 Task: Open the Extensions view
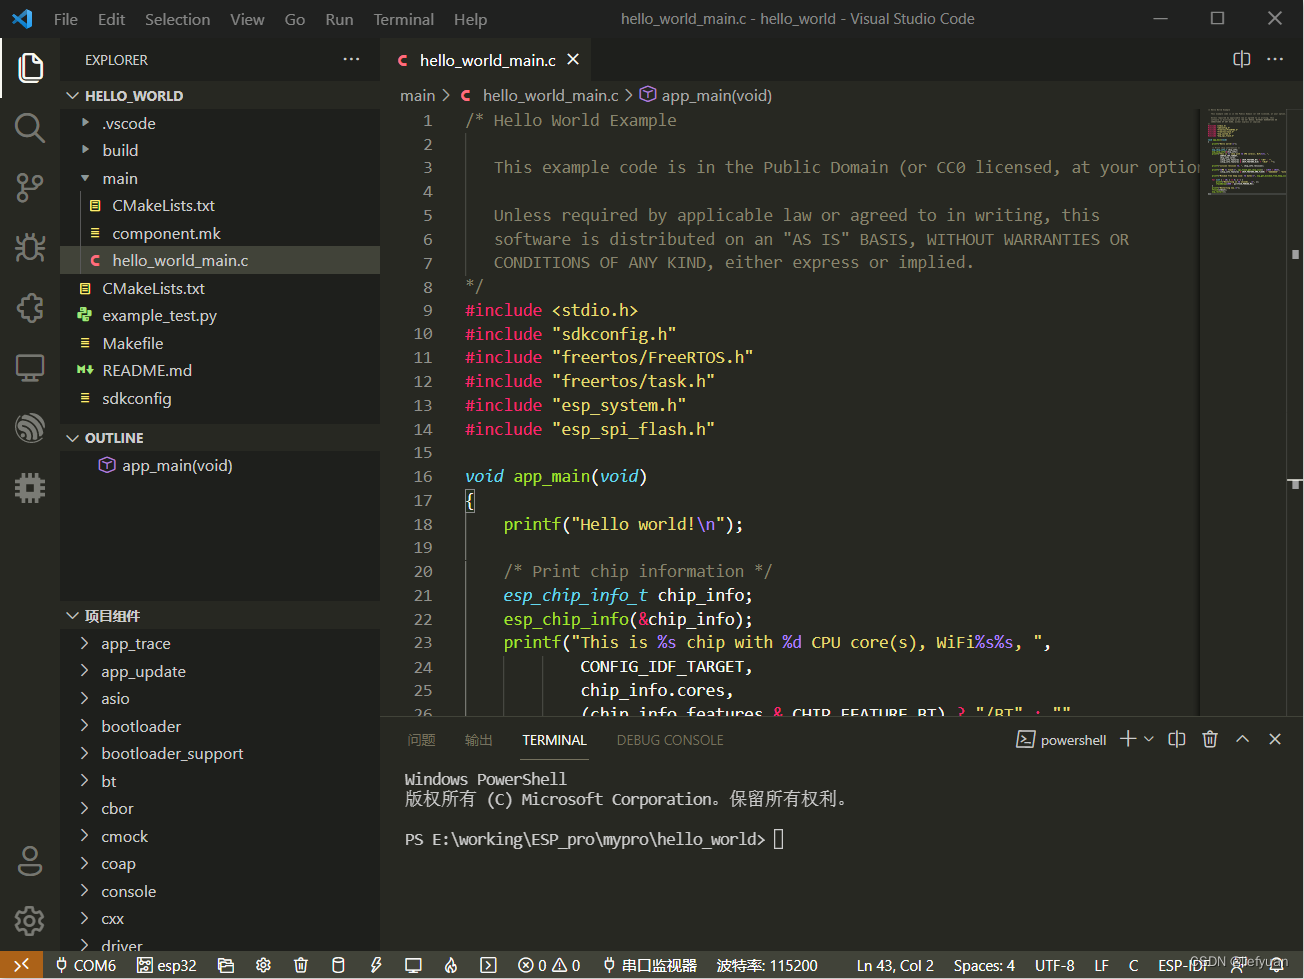point(30,307)
